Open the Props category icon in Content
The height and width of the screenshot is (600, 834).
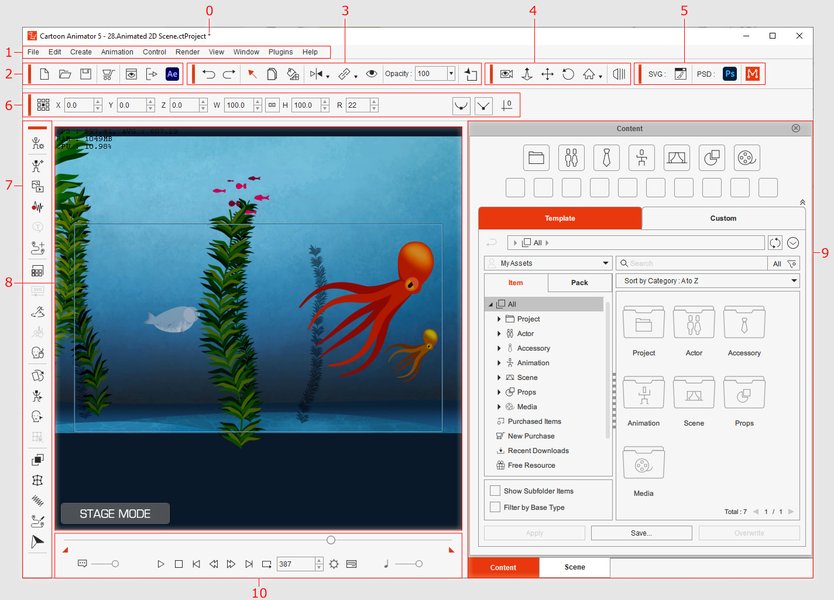click(x=712, y=157)
